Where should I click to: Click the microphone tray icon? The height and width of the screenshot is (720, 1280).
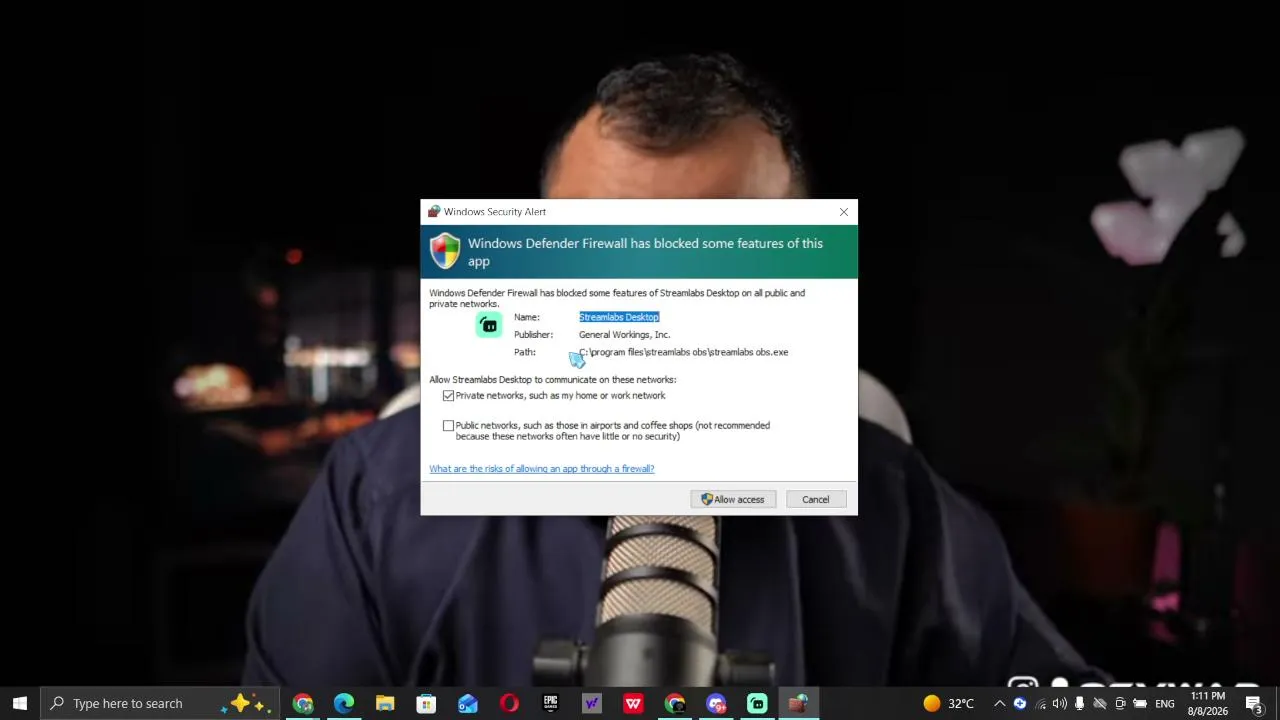1079,703
